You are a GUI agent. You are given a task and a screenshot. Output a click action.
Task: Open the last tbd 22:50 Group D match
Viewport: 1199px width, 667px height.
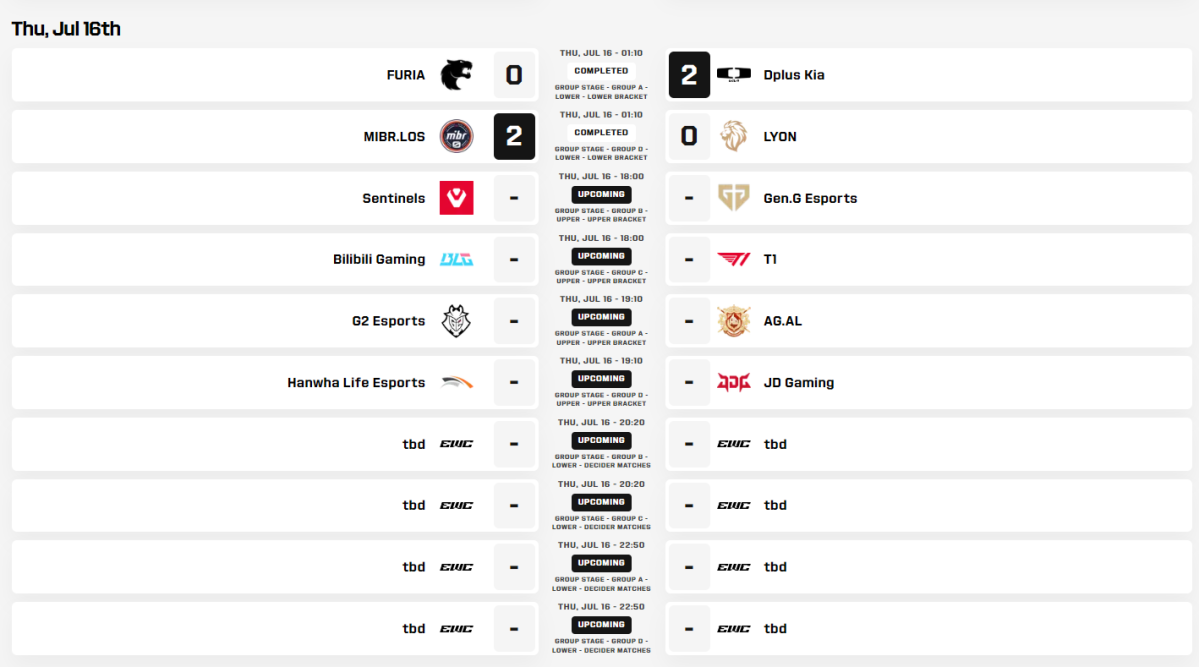(601, 629)
